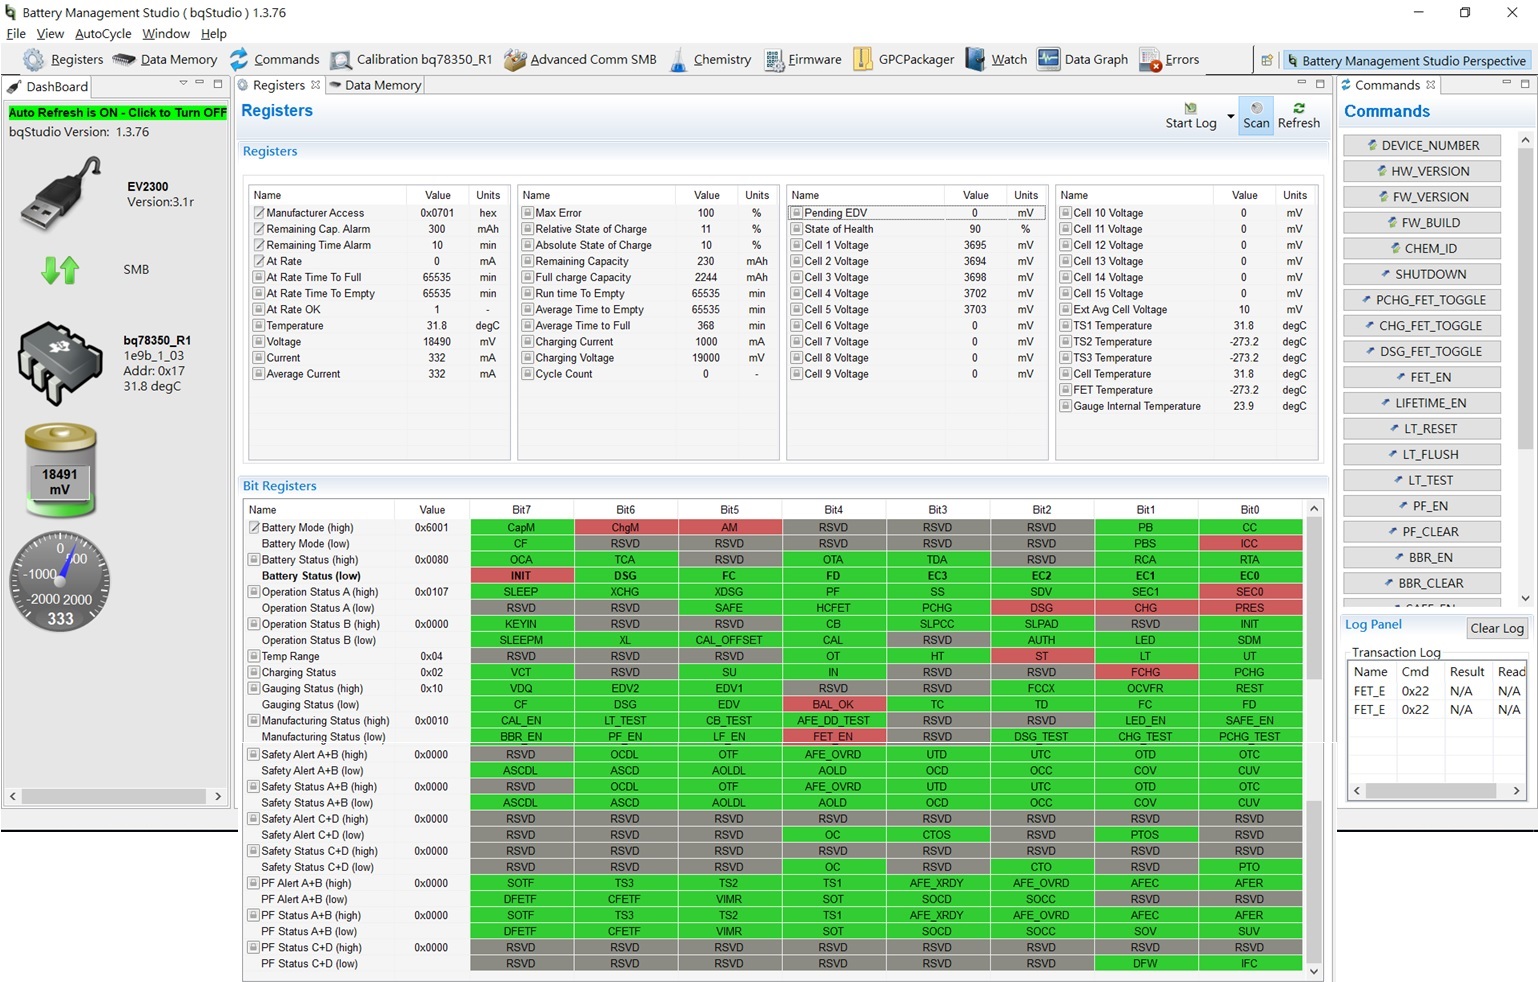This screenshot has width=1538, height=982.
Task: Click the battery voltage 18491 mV icon
Action: pos(60,470)
